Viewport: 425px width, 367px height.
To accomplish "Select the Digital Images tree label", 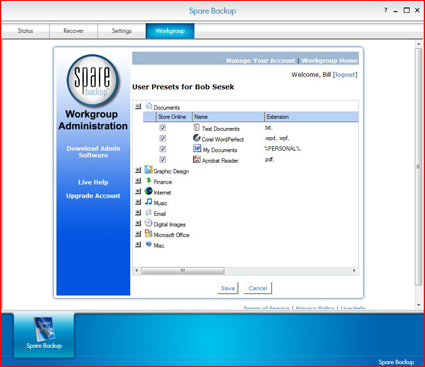I will [x=169, y=224].
